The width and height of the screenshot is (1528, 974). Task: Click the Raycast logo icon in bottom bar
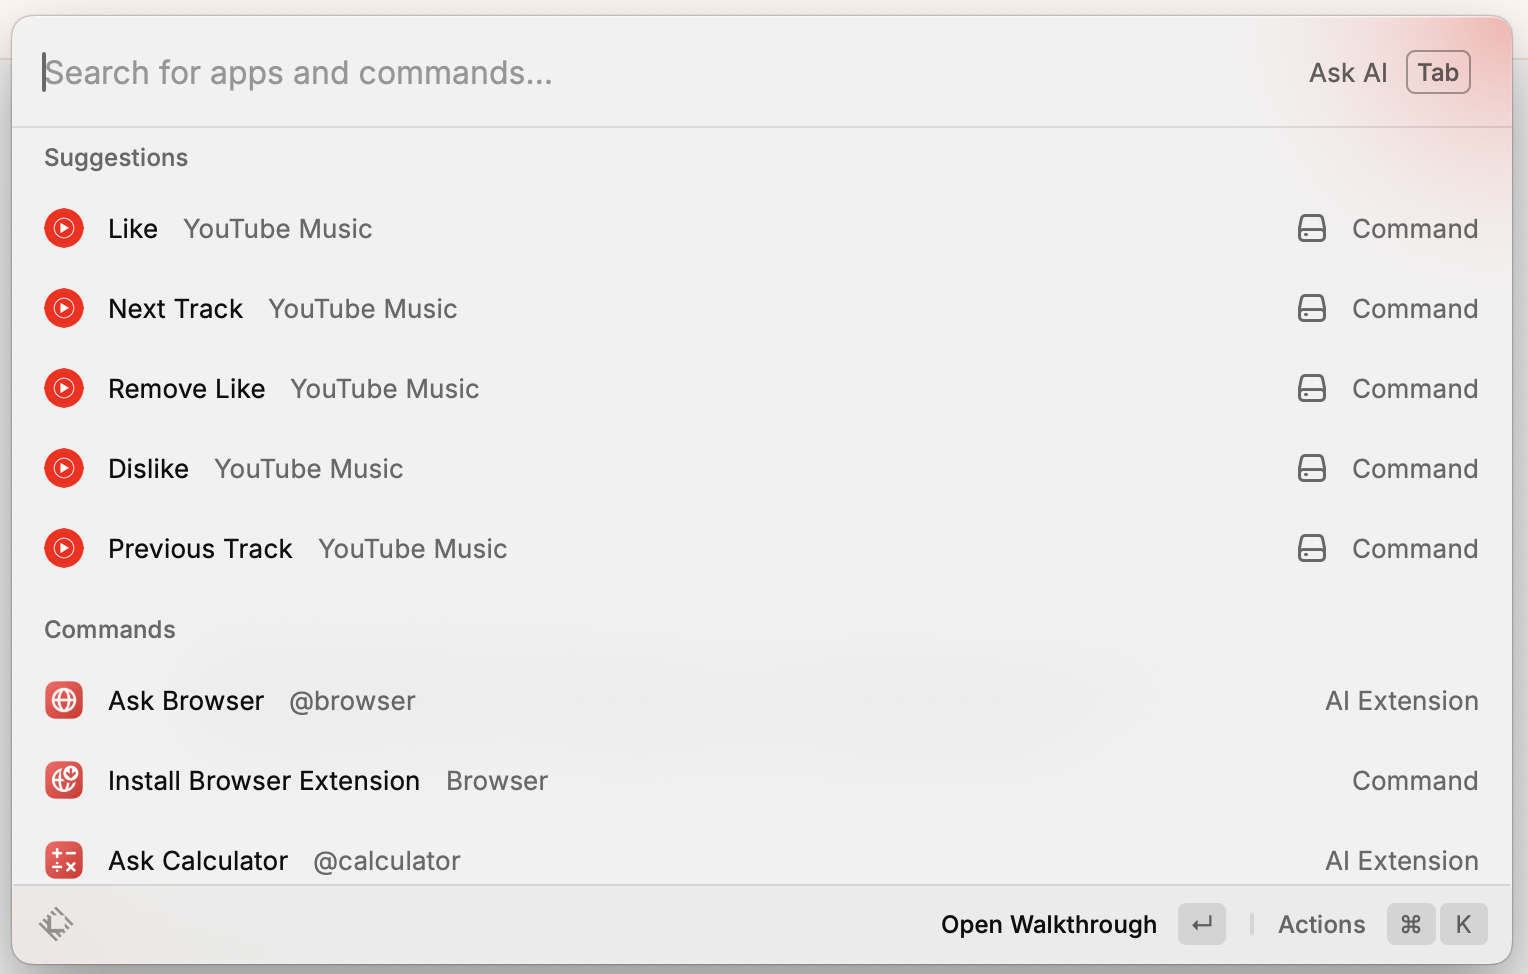point(56,924)
